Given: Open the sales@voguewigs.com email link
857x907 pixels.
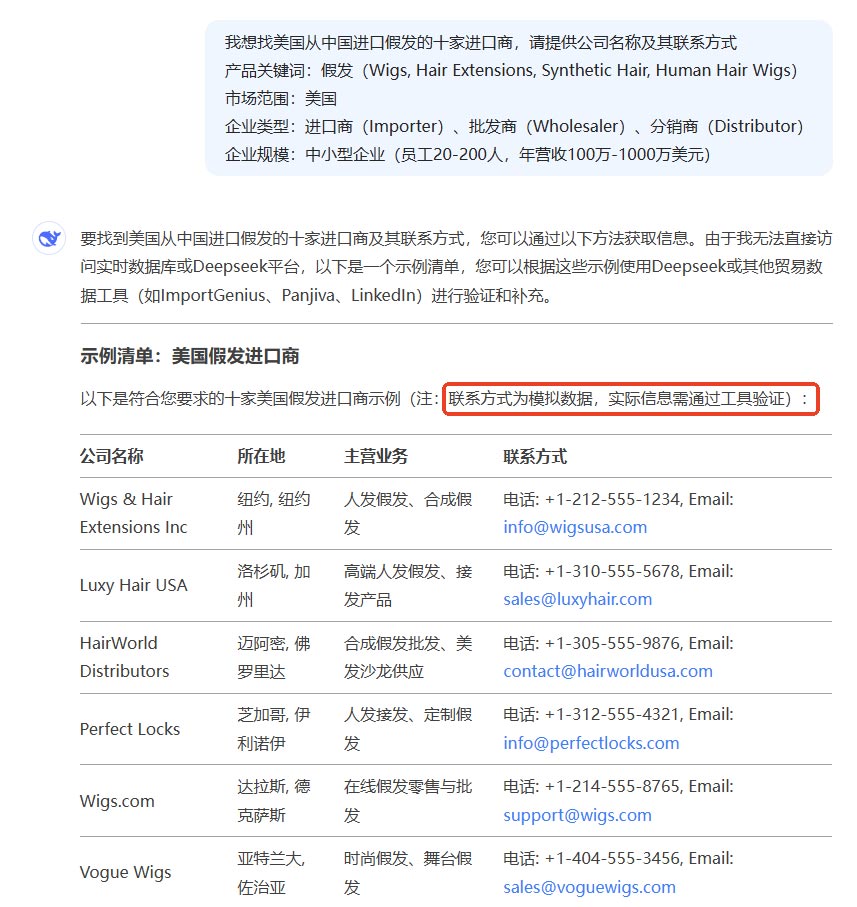Looking at the screenshot, I should tap(589, 887).
